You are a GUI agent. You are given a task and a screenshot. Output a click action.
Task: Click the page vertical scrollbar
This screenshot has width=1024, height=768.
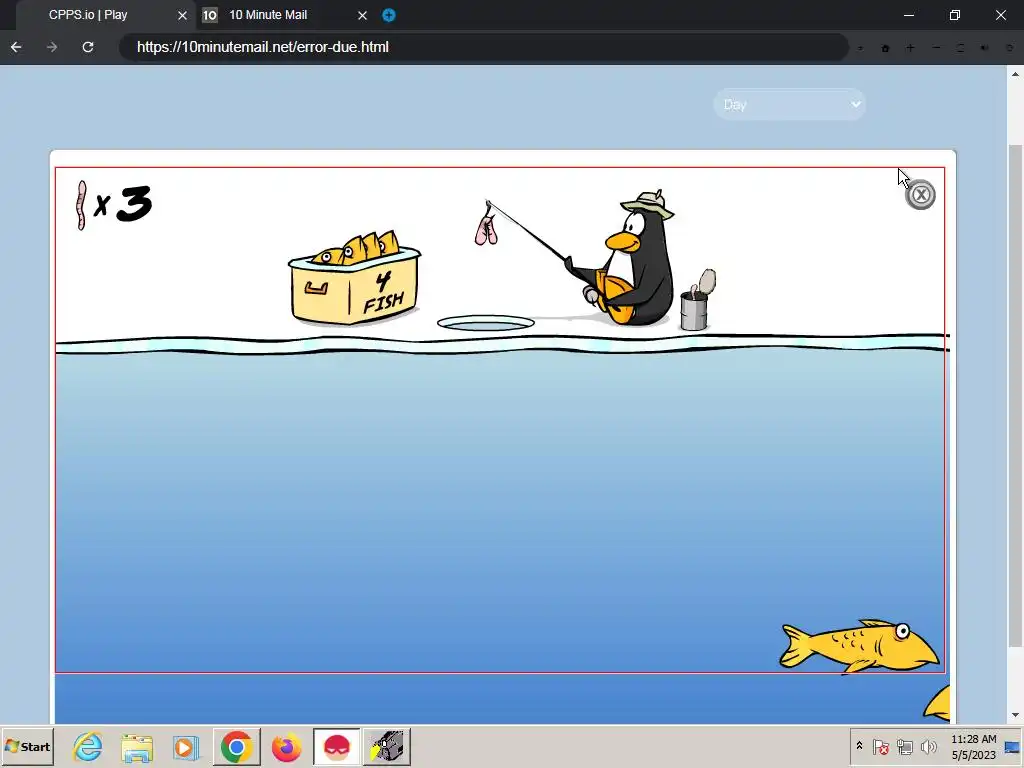click(1016, 396)
